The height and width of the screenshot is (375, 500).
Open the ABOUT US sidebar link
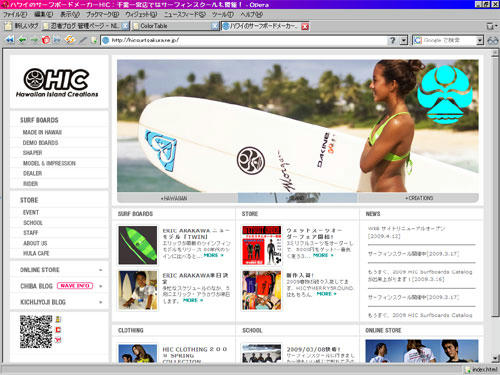35,243
